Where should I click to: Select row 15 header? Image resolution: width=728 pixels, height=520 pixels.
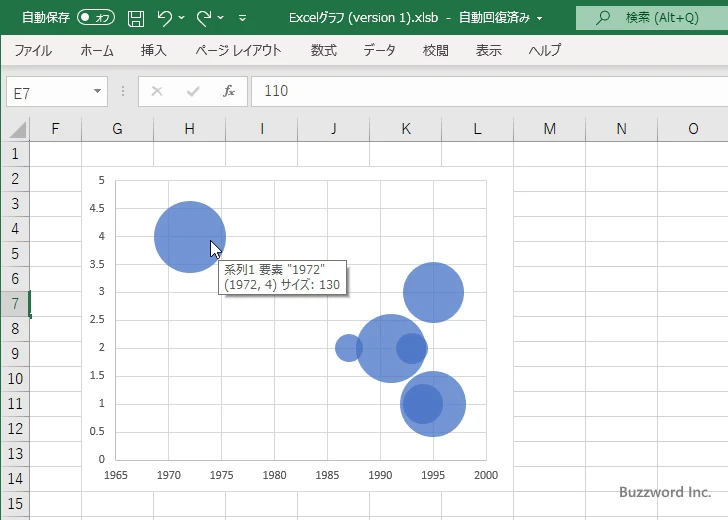15,504
